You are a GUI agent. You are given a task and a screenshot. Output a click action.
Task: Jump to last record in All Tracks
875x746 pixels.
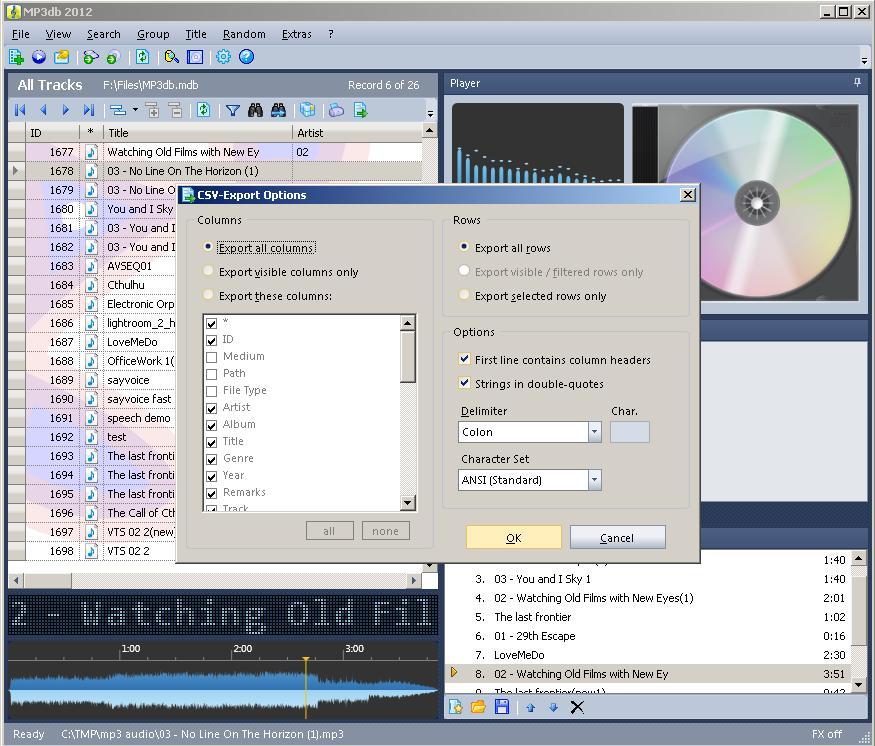click(x=89, y=110)
